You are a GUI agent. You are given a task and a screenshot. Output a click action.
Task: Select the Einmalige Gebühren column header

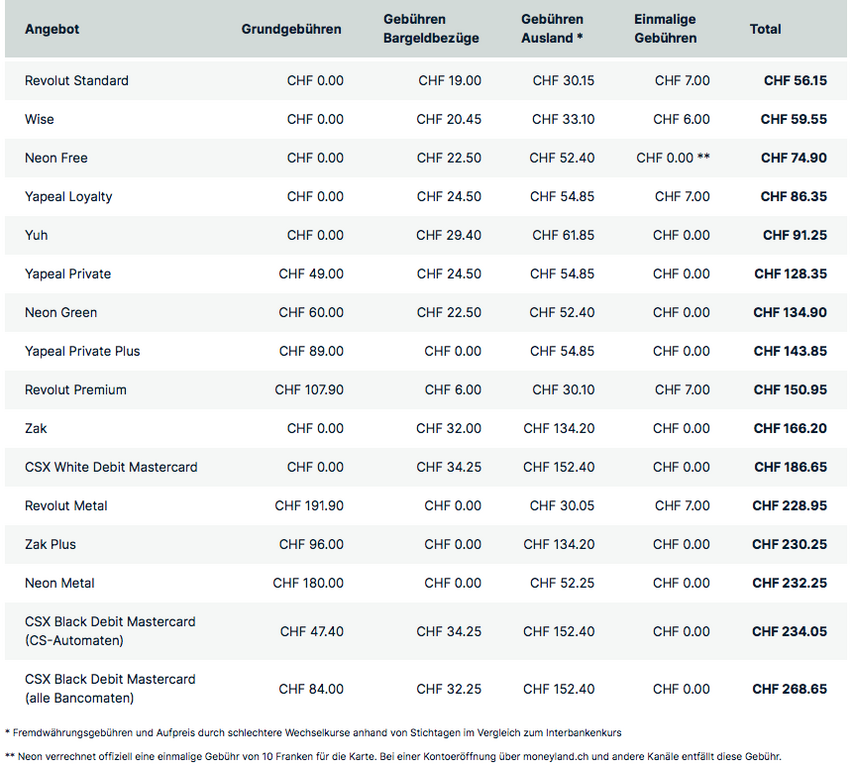[665, 29]
